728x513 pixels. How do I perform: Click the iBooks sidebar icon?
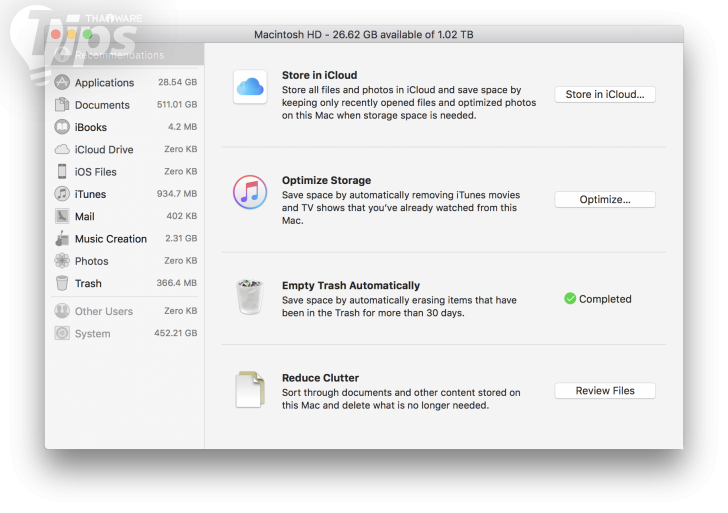tap(62, 127)
